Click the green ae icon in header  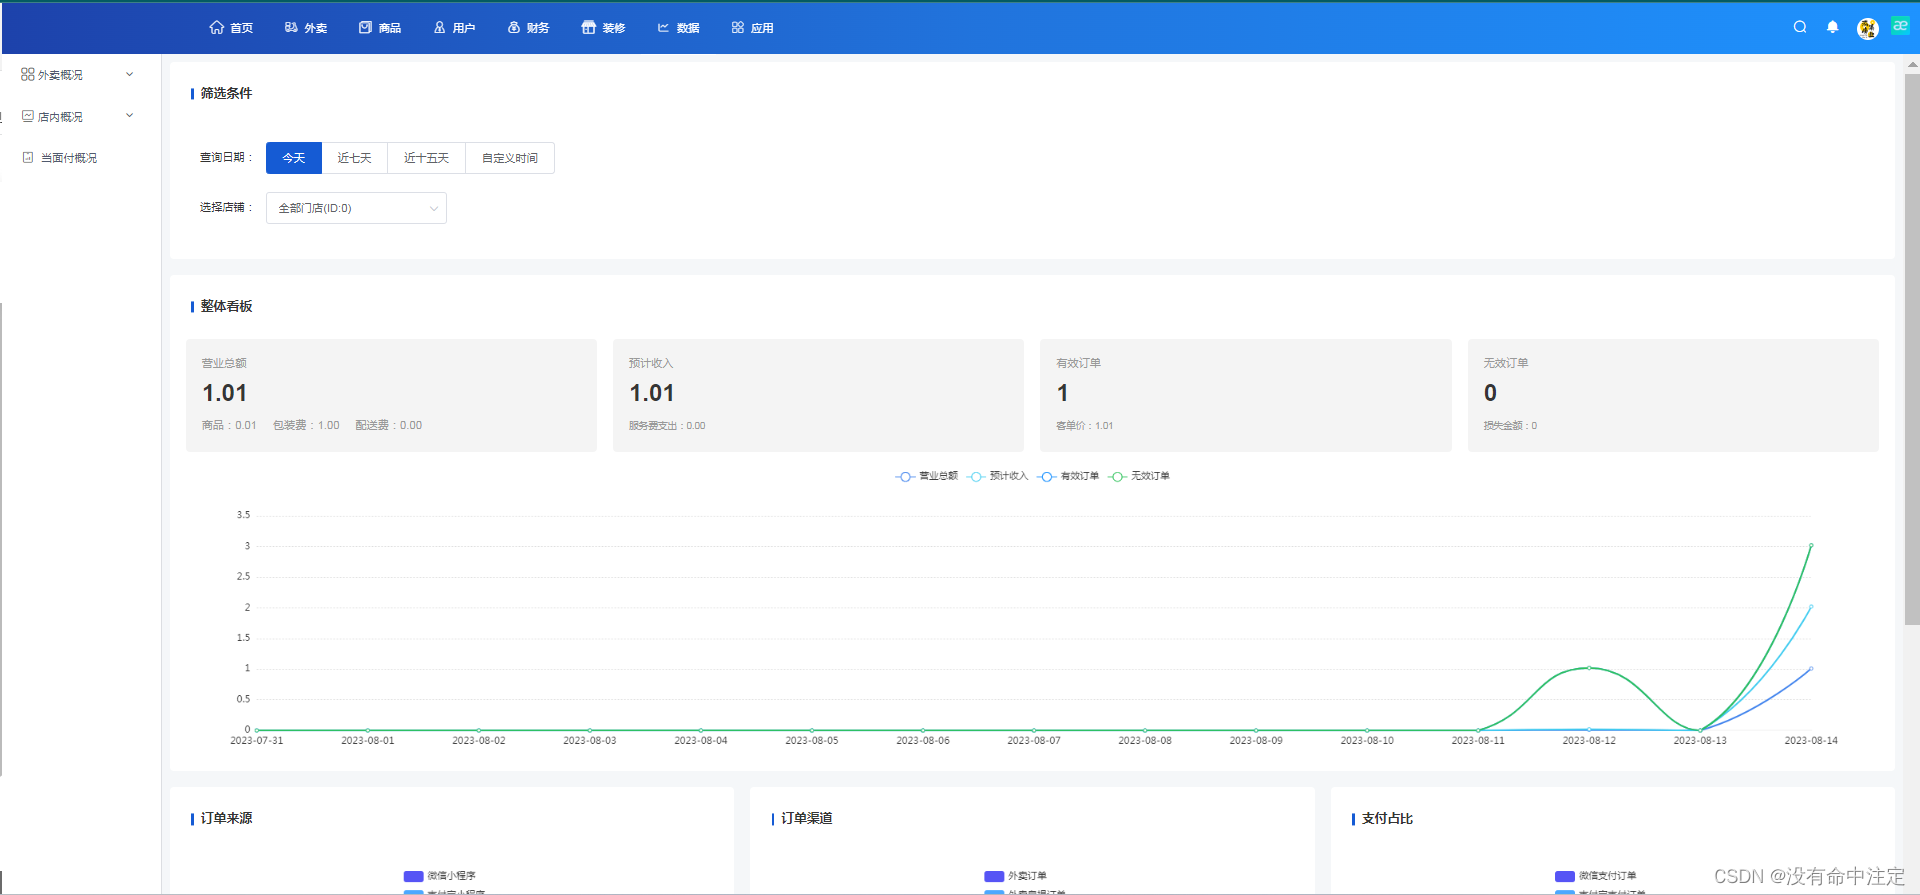[1900, 26]
